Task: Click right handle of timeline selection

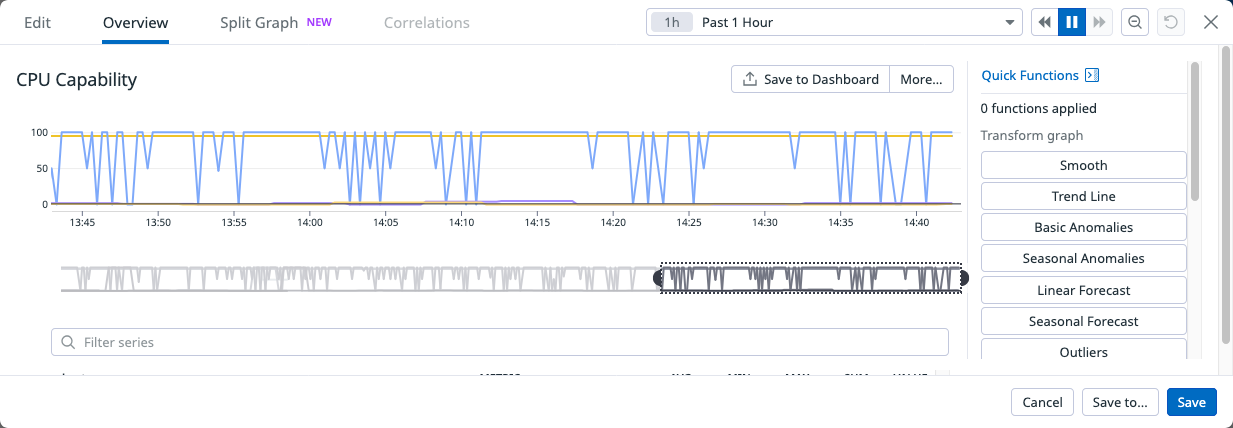Action: [964, 278]
